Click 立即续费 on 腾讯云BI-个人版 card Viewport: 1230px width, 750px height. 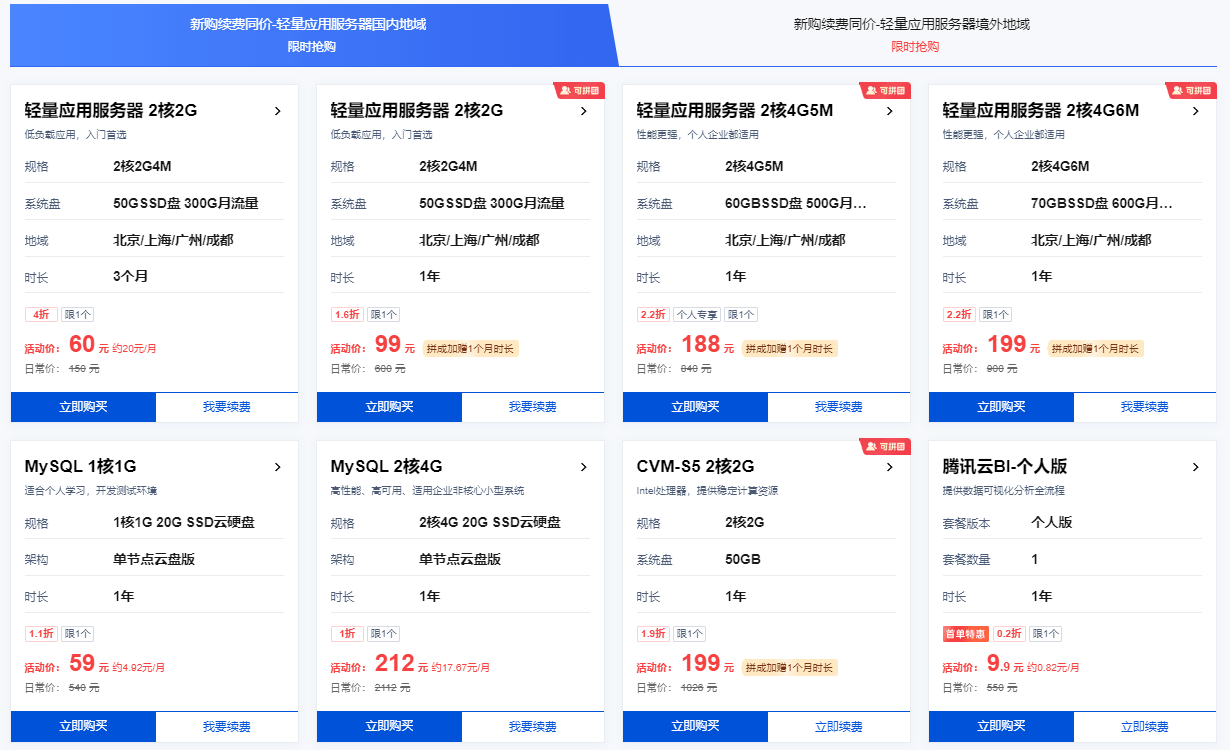click(x=1145, y=726)
